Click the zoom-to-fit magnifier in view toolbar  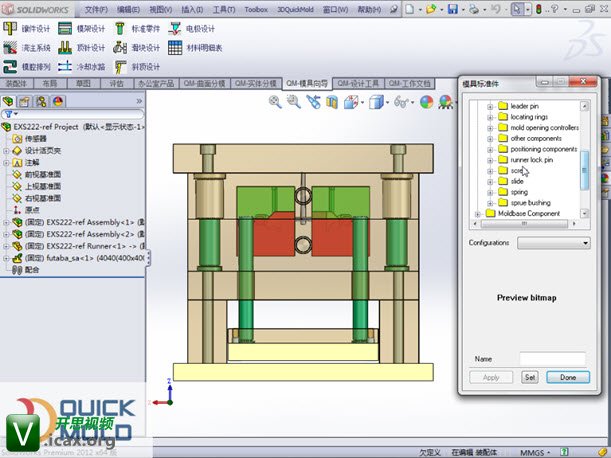coord(277,101)
